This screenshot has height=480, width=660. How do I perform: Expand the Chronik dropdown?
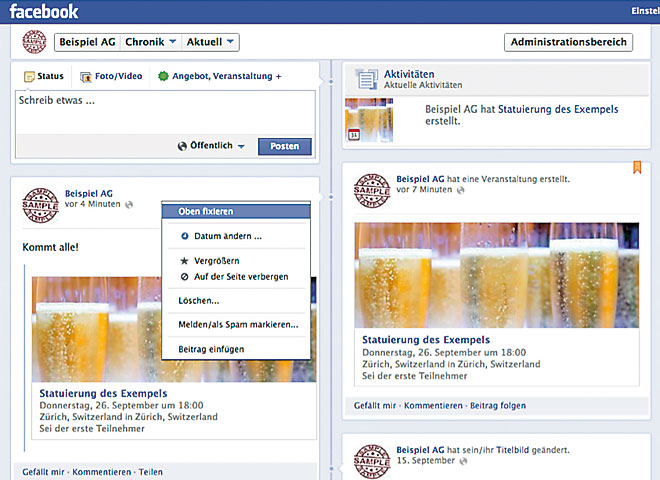[150, 42]
